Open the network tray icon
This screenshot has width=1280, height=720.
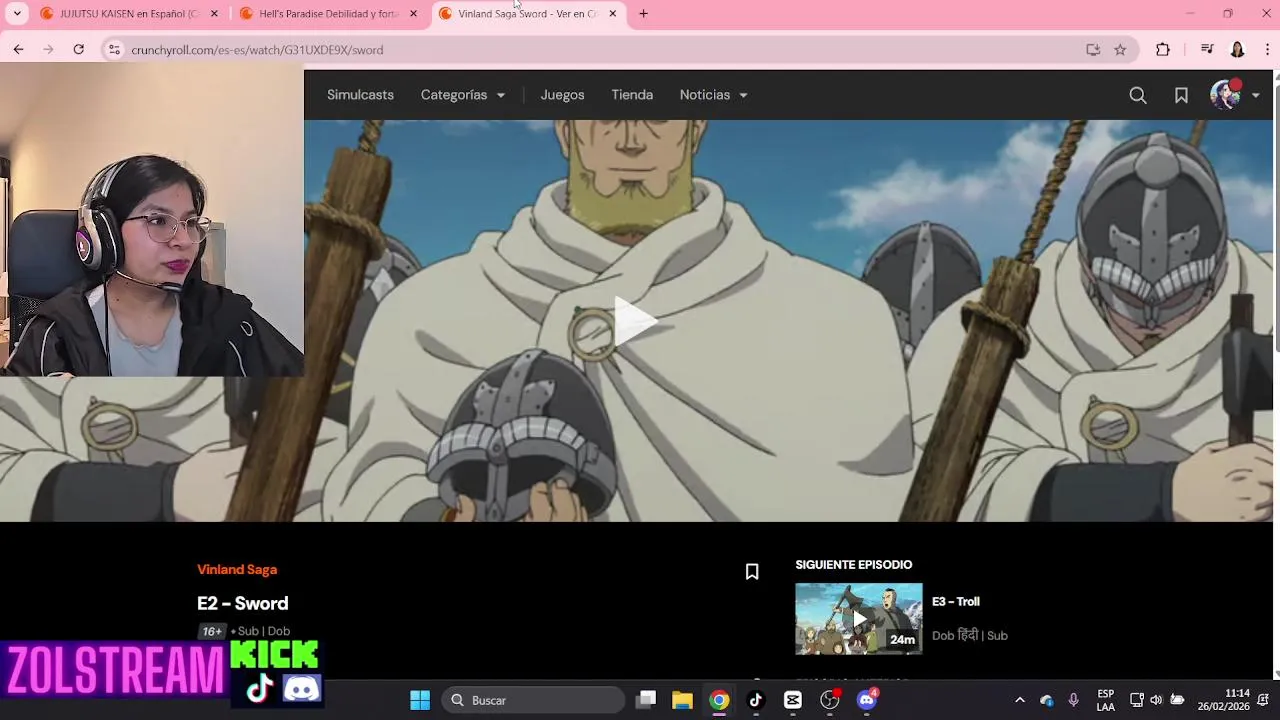[1137, 700]
